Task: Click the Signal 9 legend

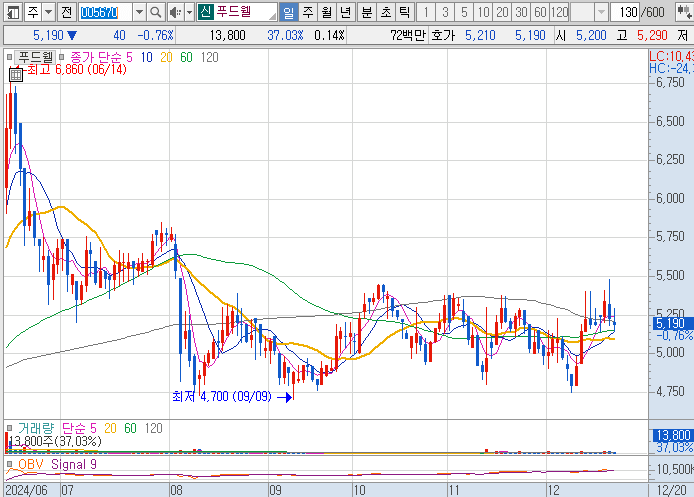Action: pos(73,464)
